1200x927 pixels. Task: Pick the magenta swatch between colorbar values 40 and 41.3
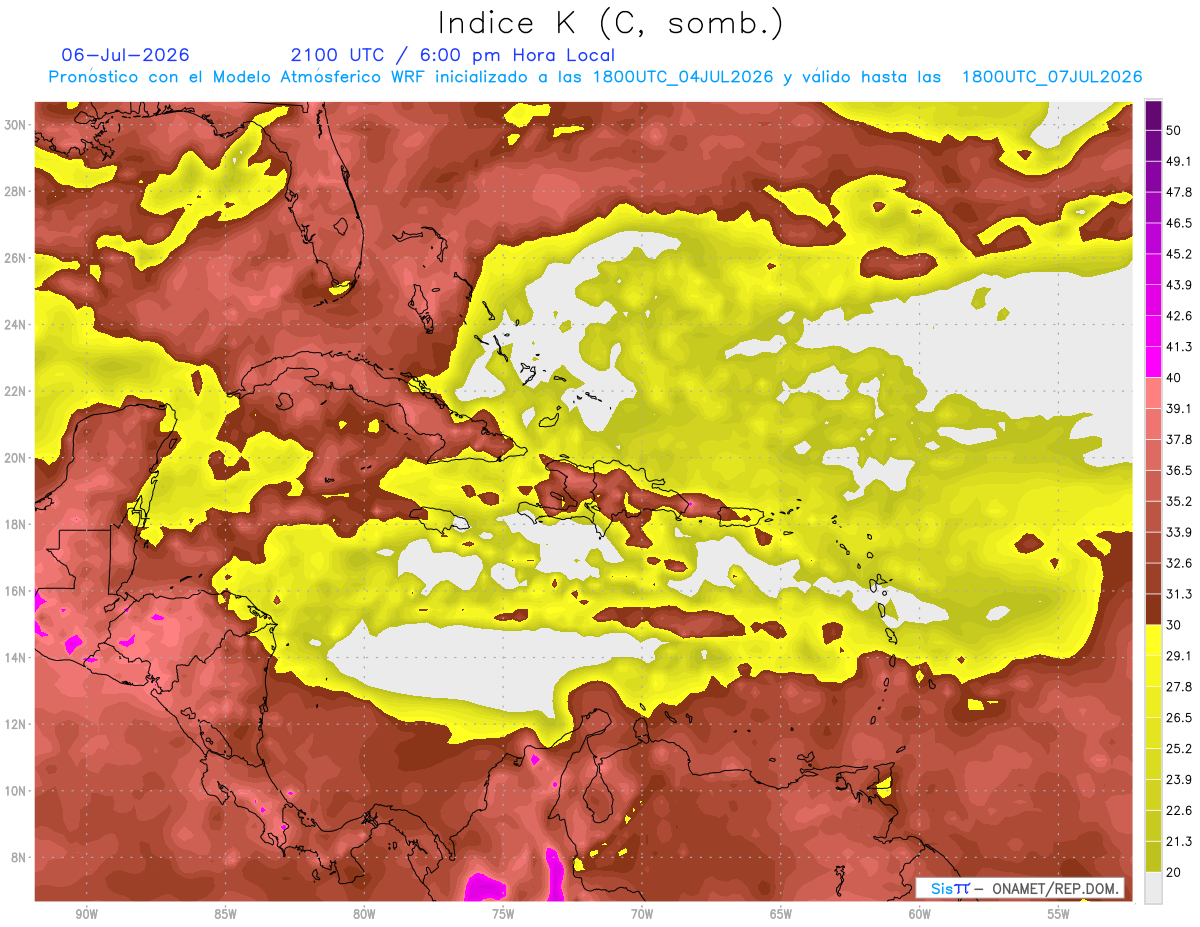(x=1154, y=361)
